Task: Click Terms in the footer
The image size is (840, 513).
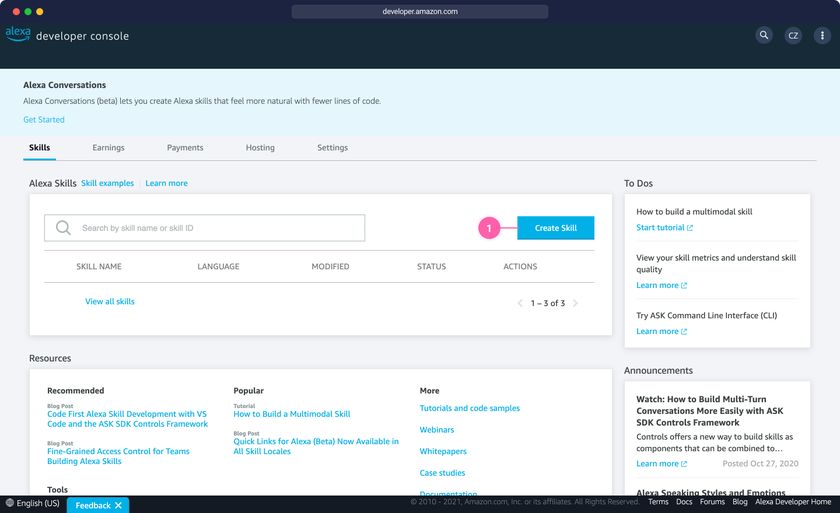Action: (x=658, y=502)
